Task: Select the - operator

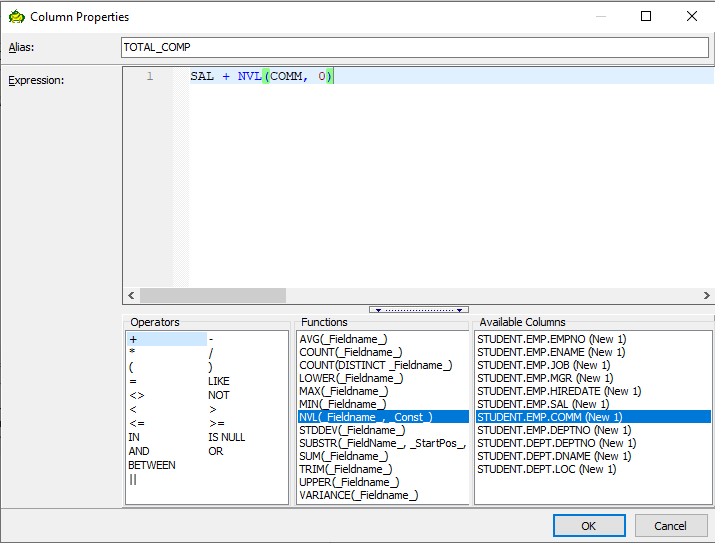Action: coord(211,339)
